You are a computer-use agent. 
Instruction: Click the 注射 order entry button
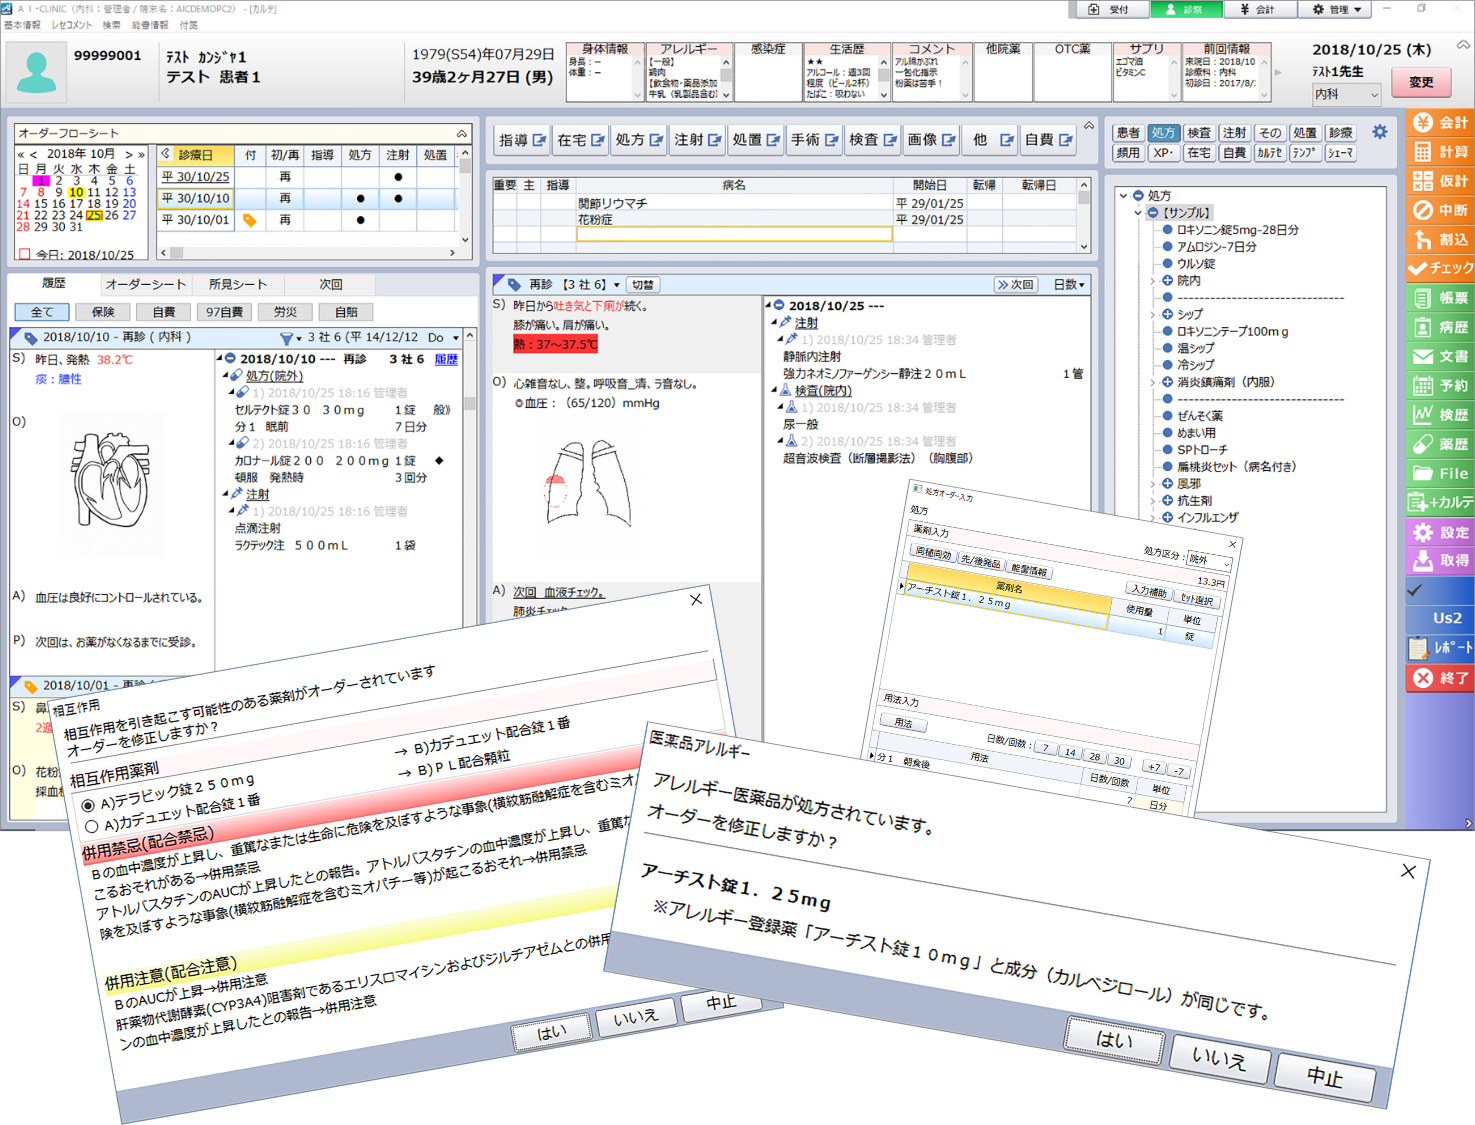pos(697,140)
